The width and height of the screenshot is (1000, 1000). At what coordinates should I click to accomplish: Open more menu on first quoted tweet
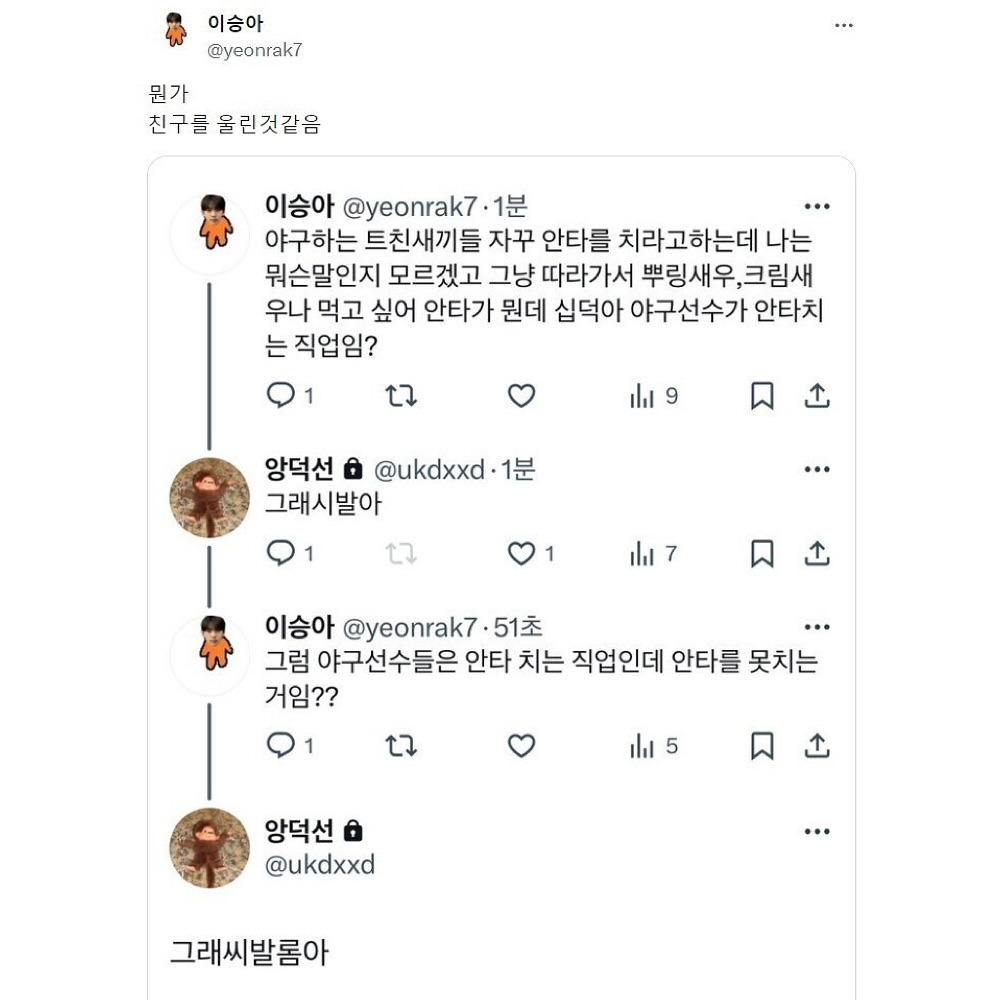click(x=817, y=207)
